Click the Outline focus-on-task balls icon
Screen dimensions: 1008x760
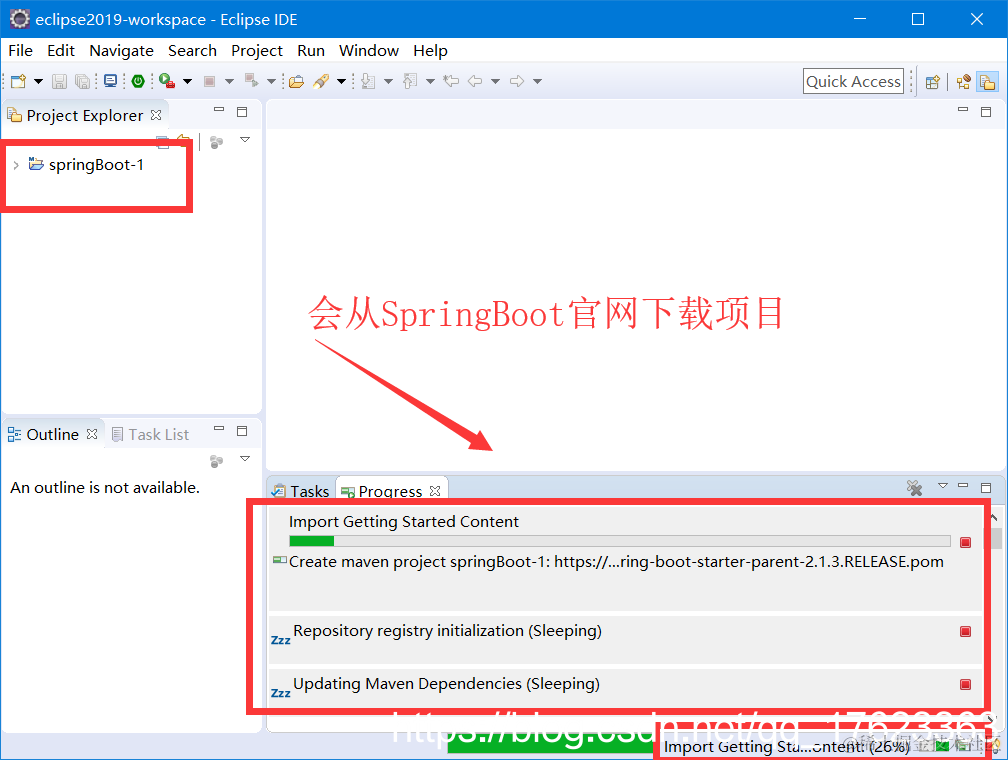click(x=217, y=461)
